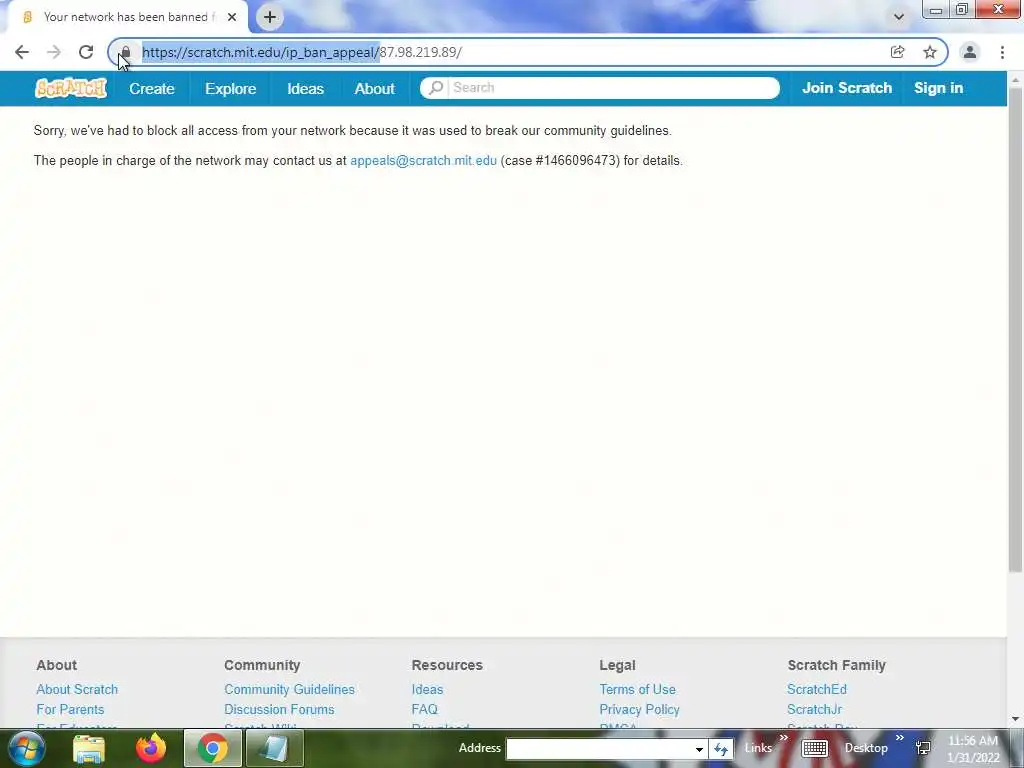
Task: Open the notepad-like taskbar app icon
Action: click(274, 748)
